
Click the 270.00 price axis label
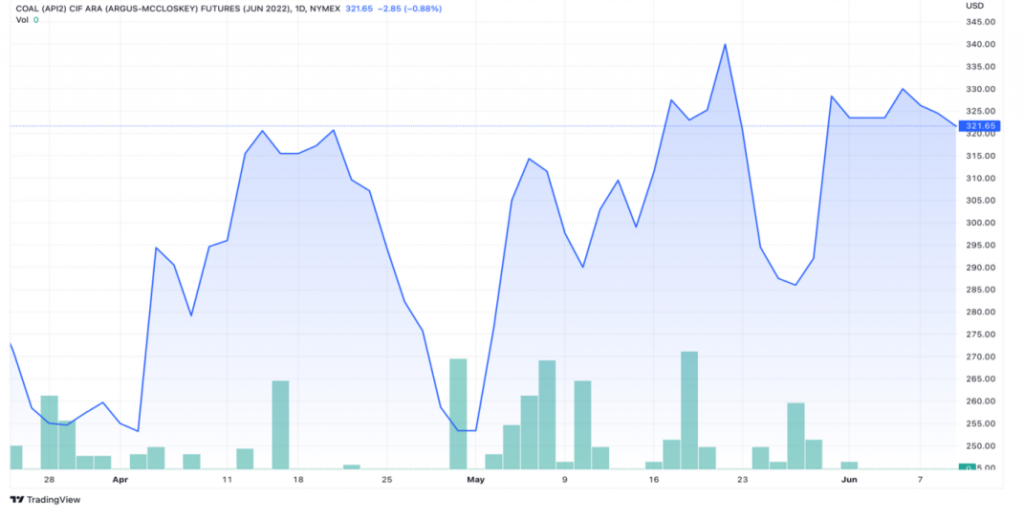tap(980, 357)
